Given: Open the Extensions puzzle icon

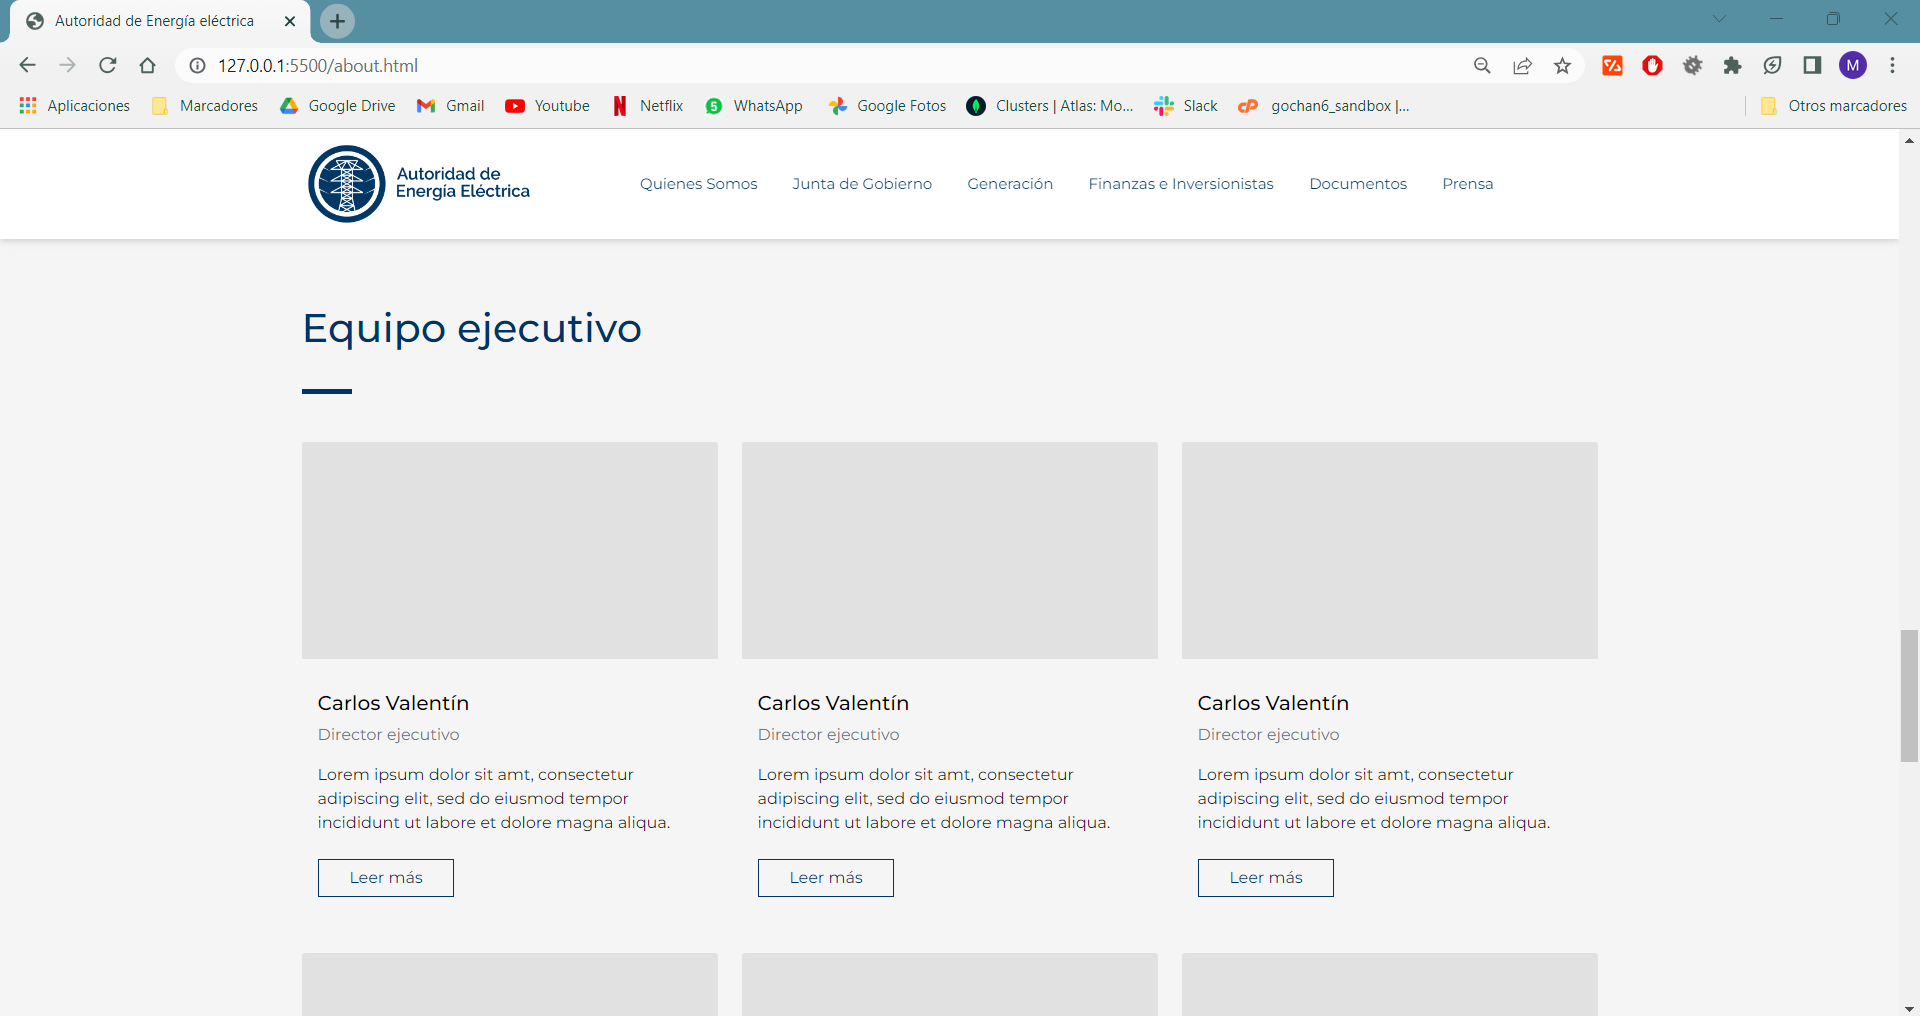Looking at the screenshot, I should (x=1732, y=66).
